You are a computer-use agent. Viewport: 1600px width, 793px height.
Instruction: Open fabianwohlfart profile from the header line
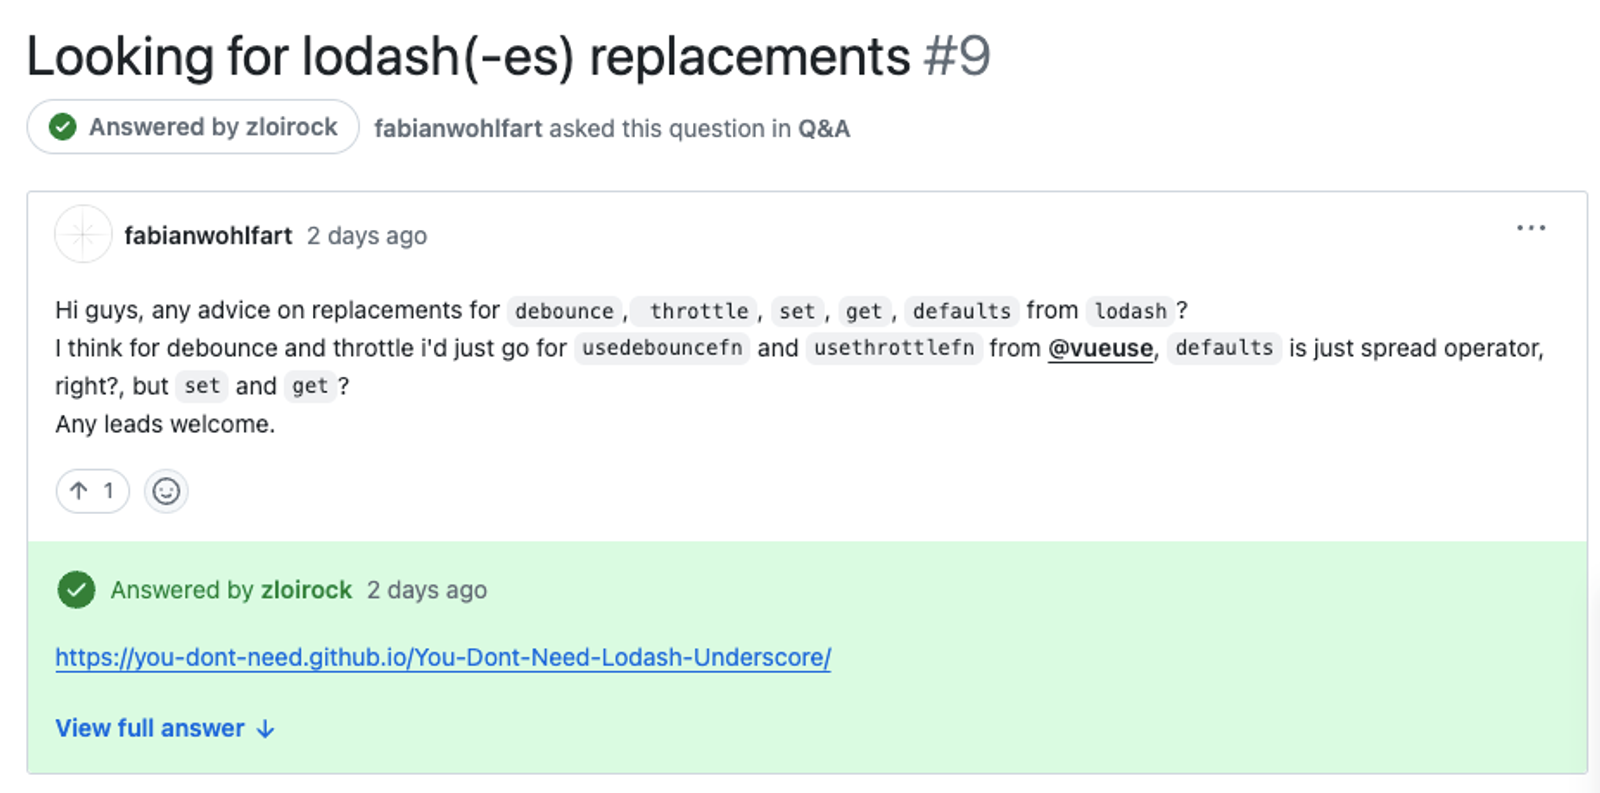click(458, 129)
